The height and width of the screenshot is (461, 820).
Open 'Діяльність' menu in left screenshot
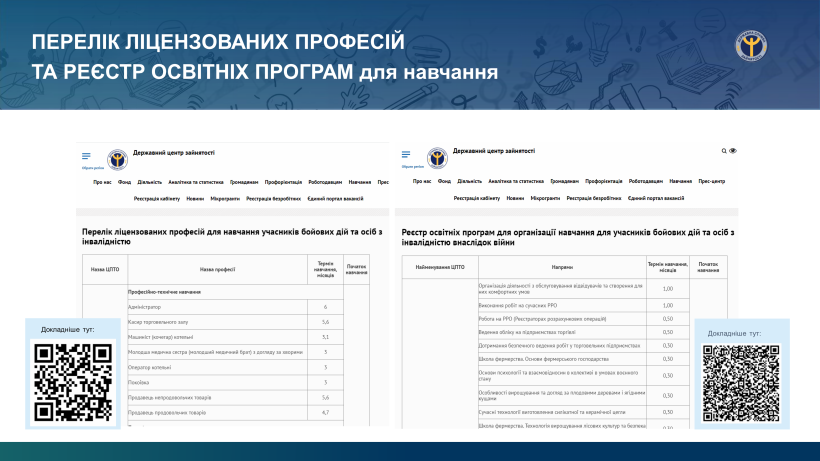pyautogui.click(x=150, y=182)
